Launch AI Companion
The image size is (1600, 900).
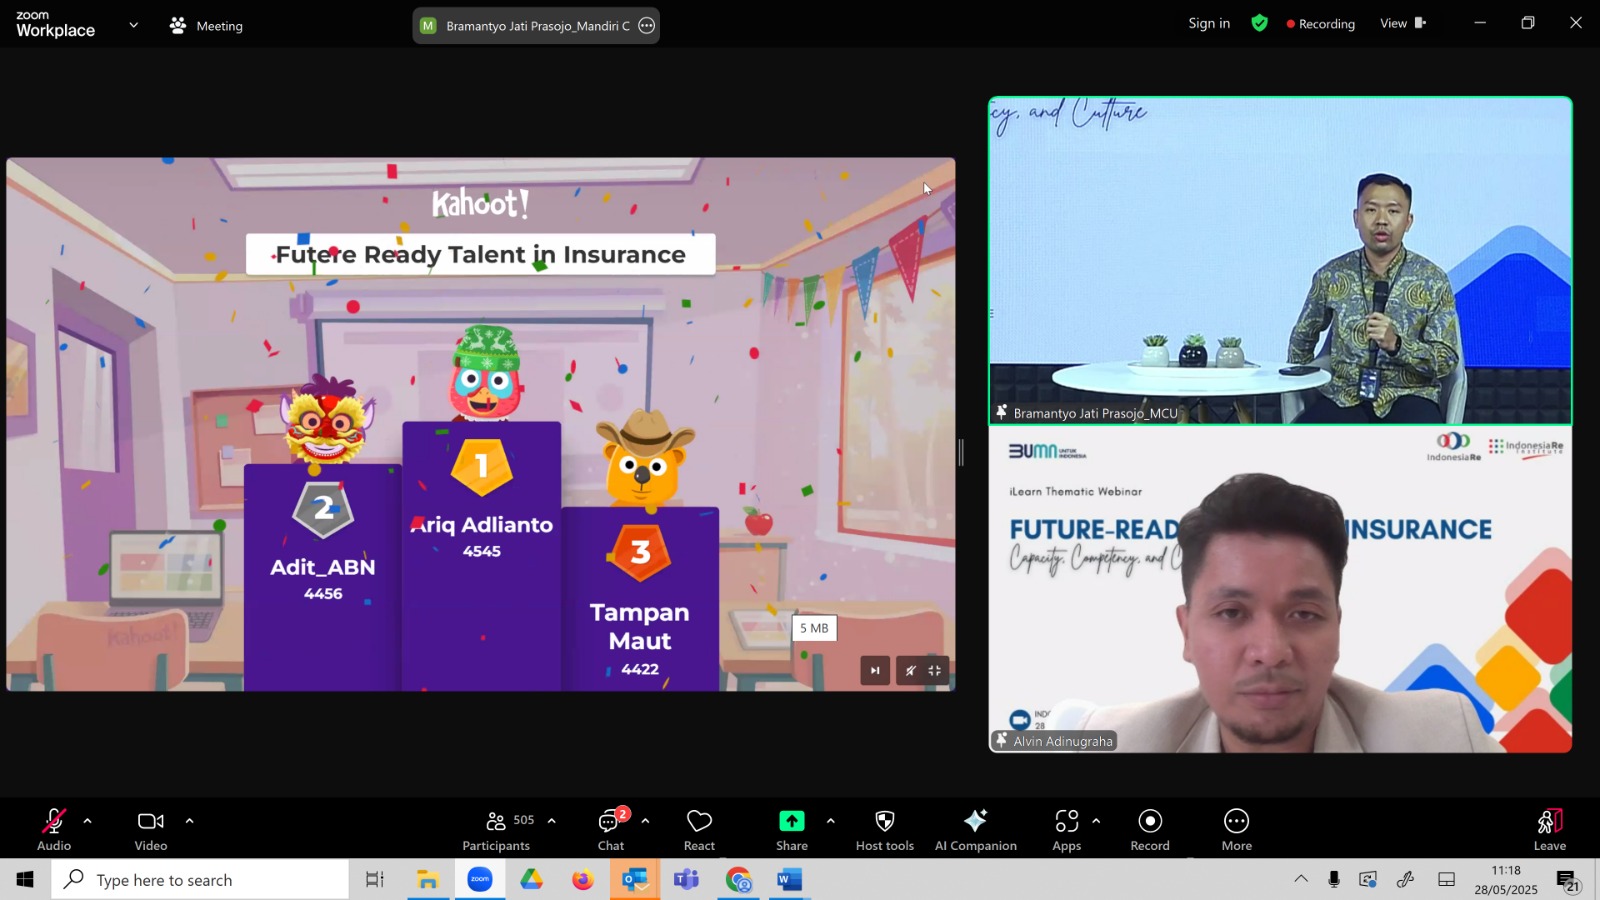point(975,829)
